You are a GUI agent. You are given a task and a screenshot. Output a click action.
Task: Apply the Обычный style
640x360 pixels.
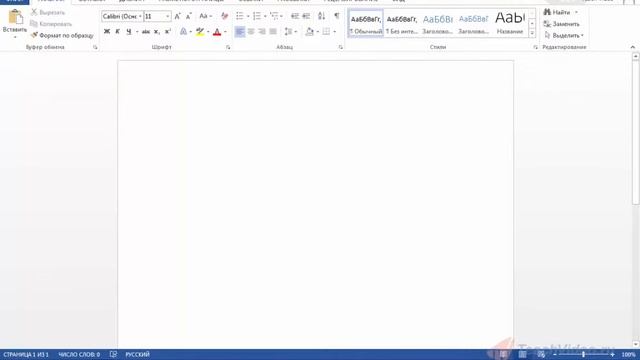tap(366, 23)
